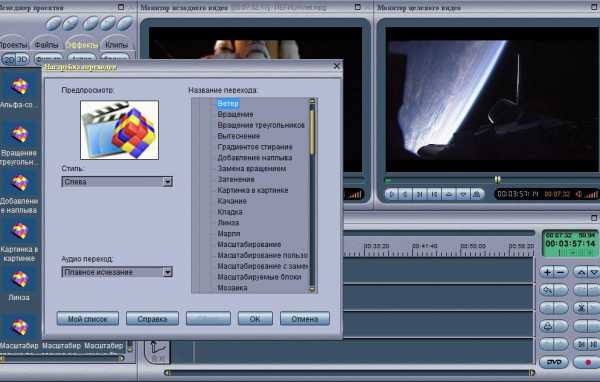
Task: Select Кладка in the transition list
Action: click(x=230, y=212)
